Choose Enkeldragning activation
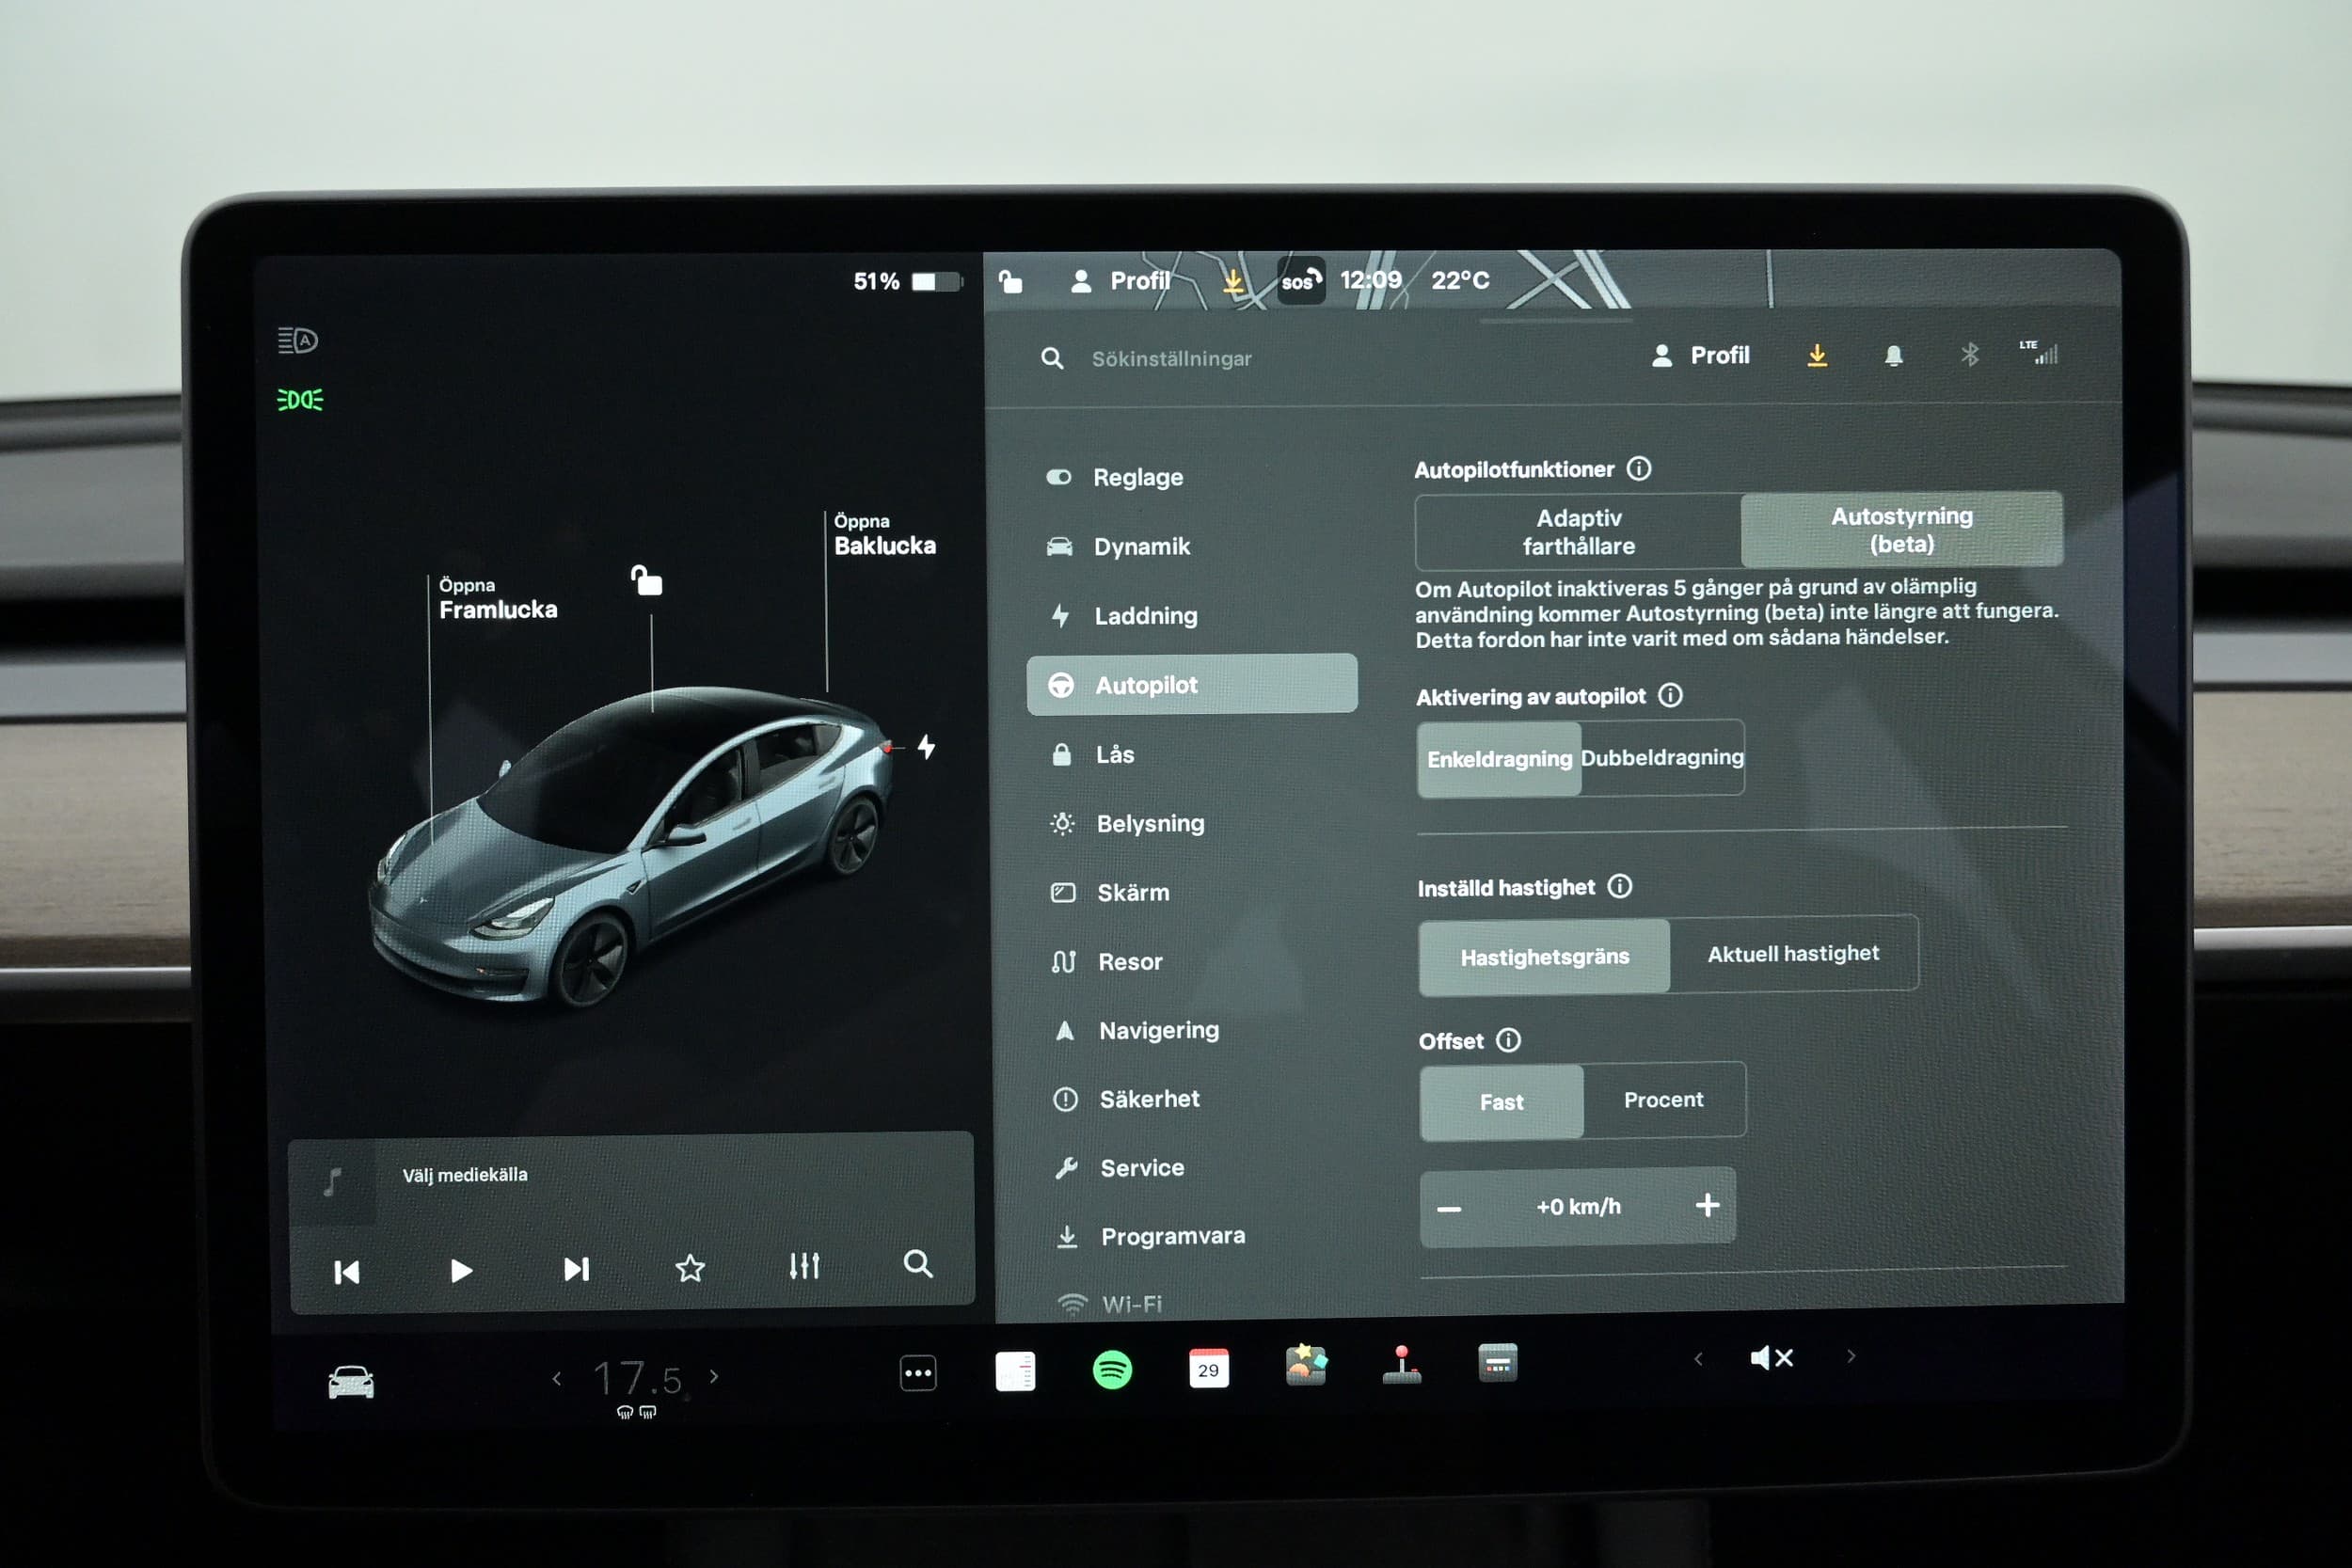Image resolution: width=2352 pixels, height=1568 pixels. 1499,759
